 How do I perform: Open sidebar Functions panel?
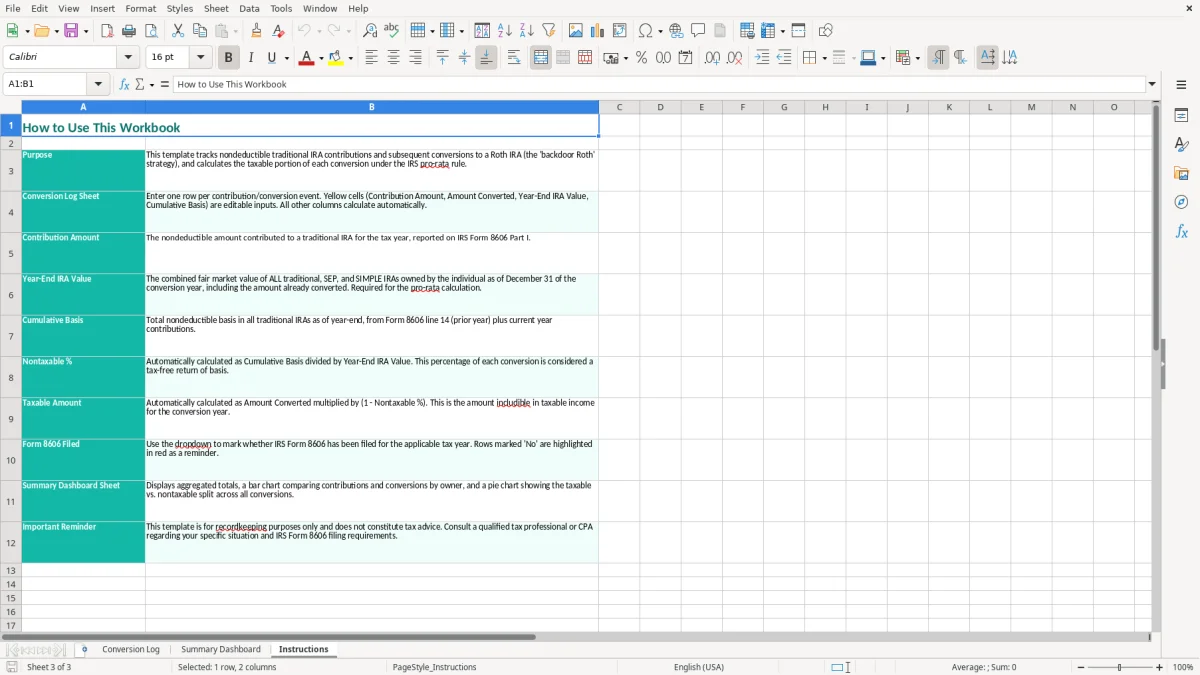coord(1181,231)
